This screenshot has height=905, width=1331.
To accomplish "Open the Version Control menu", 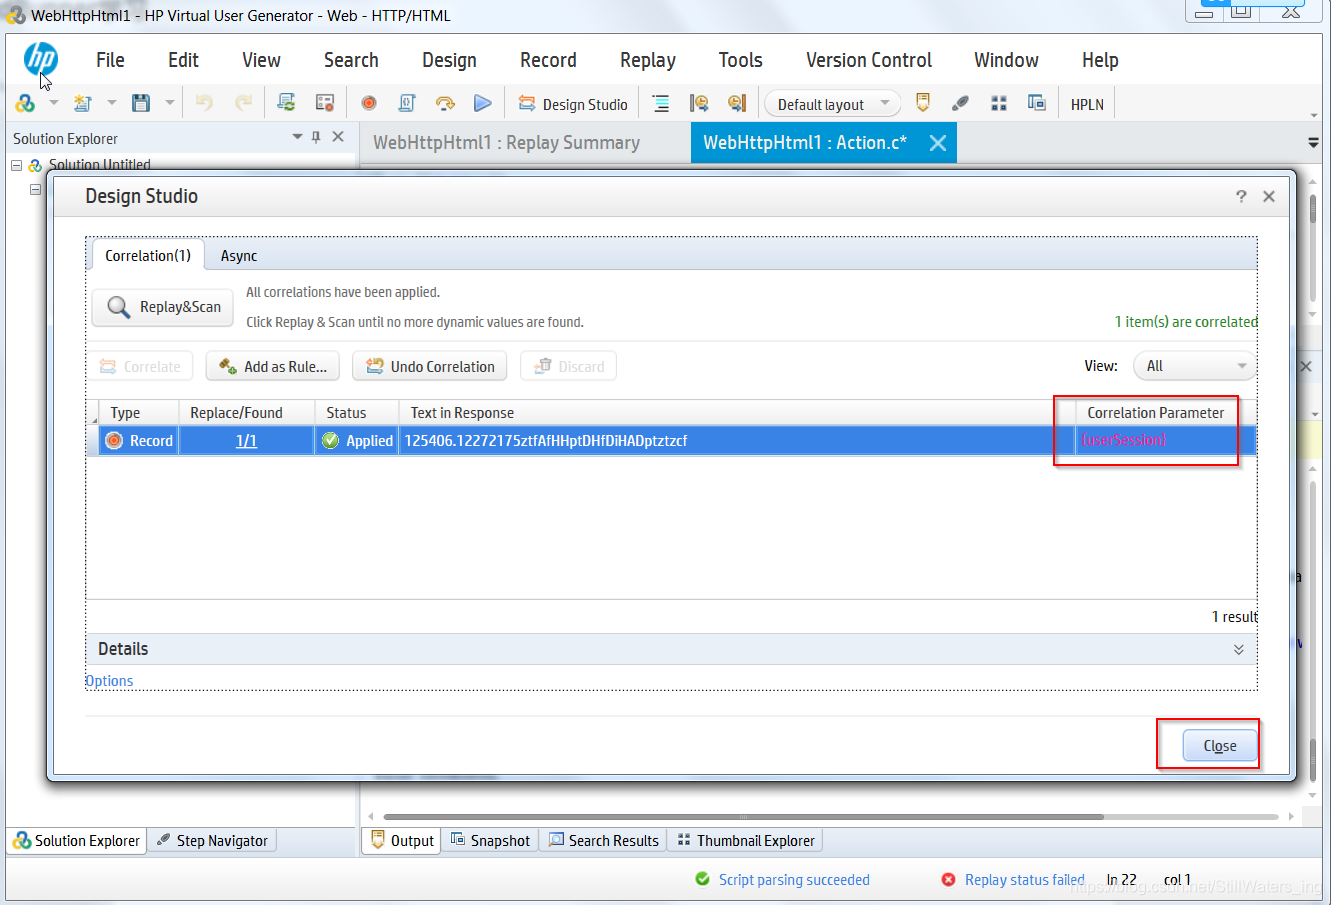I will (x=869, y=60).
